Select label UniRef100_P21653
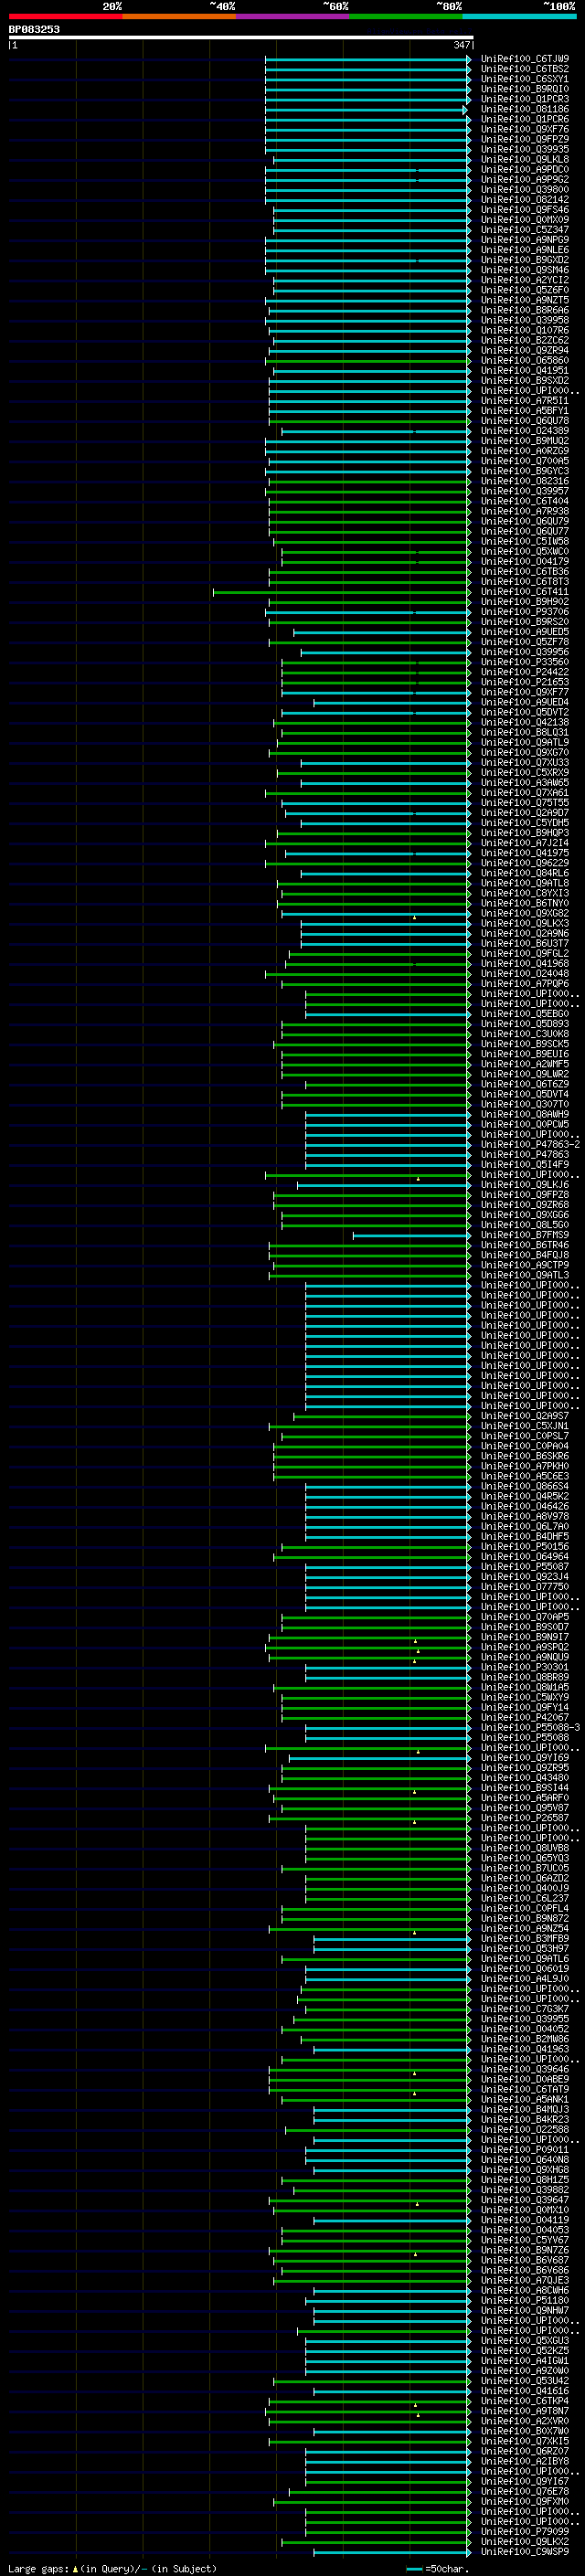Screen dimensions: 585x2576 click(x=525, y=682)
